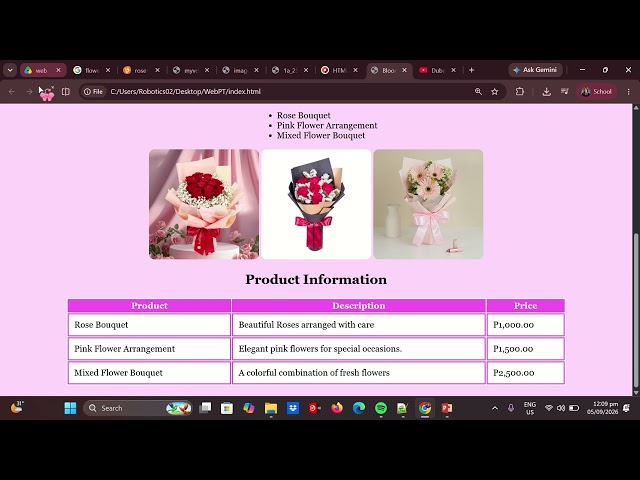Reload the current page

[47, 92]
